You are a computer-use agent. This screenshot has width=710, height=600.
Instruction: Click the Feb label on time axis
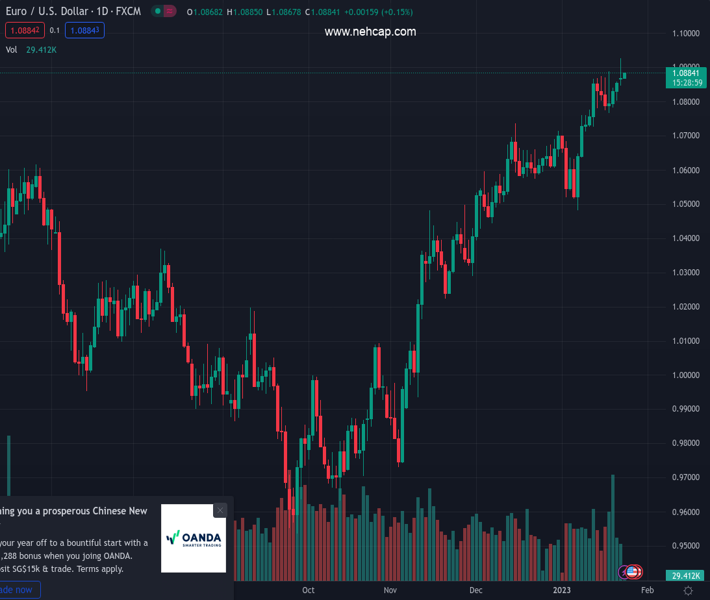pyautogui.click(x=647, y=590)
